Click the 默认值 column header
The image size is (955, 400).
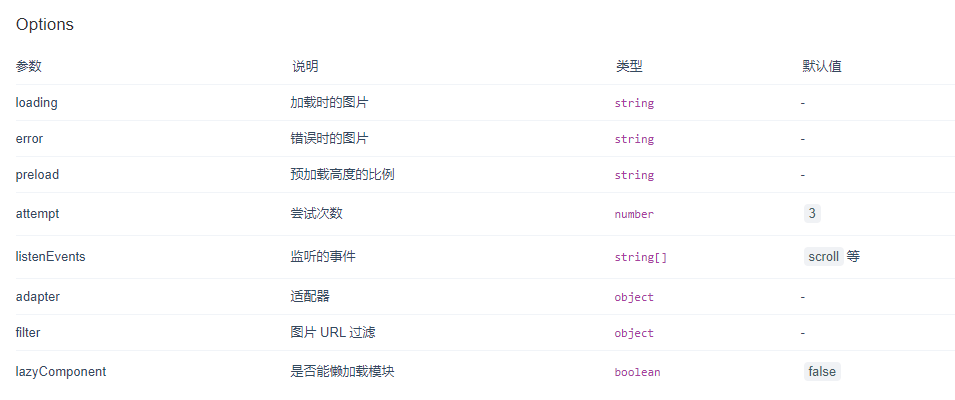pyautogui.click(x=822, y=66)
